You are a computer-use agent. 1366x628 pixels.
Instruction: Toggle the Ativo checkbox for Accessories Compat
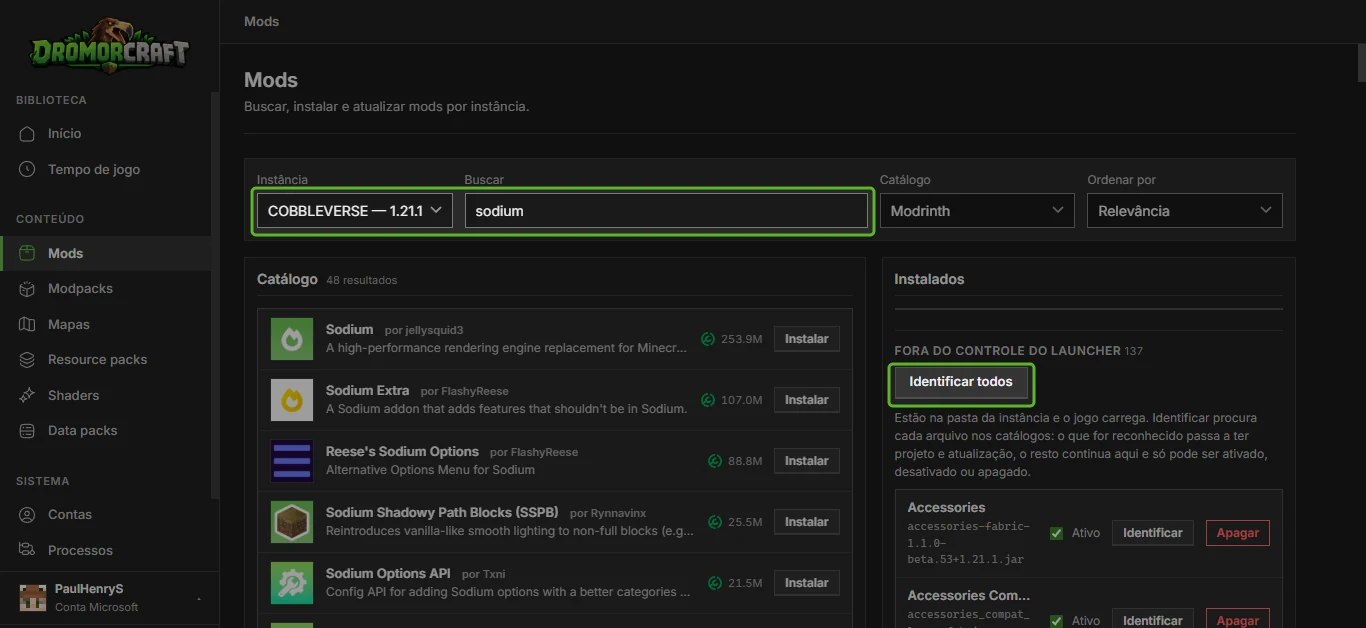point(1056,621)
